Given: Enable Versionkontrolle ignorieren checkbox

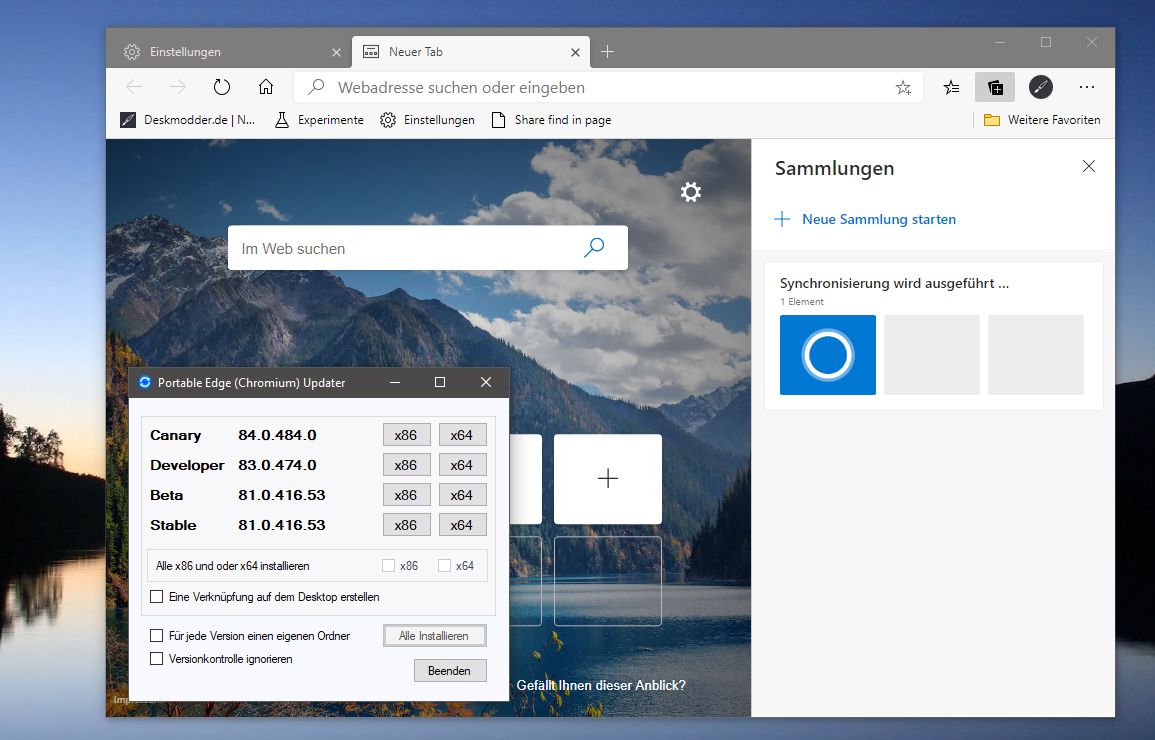Looking at the screenshot, I should tap(156, 658).
